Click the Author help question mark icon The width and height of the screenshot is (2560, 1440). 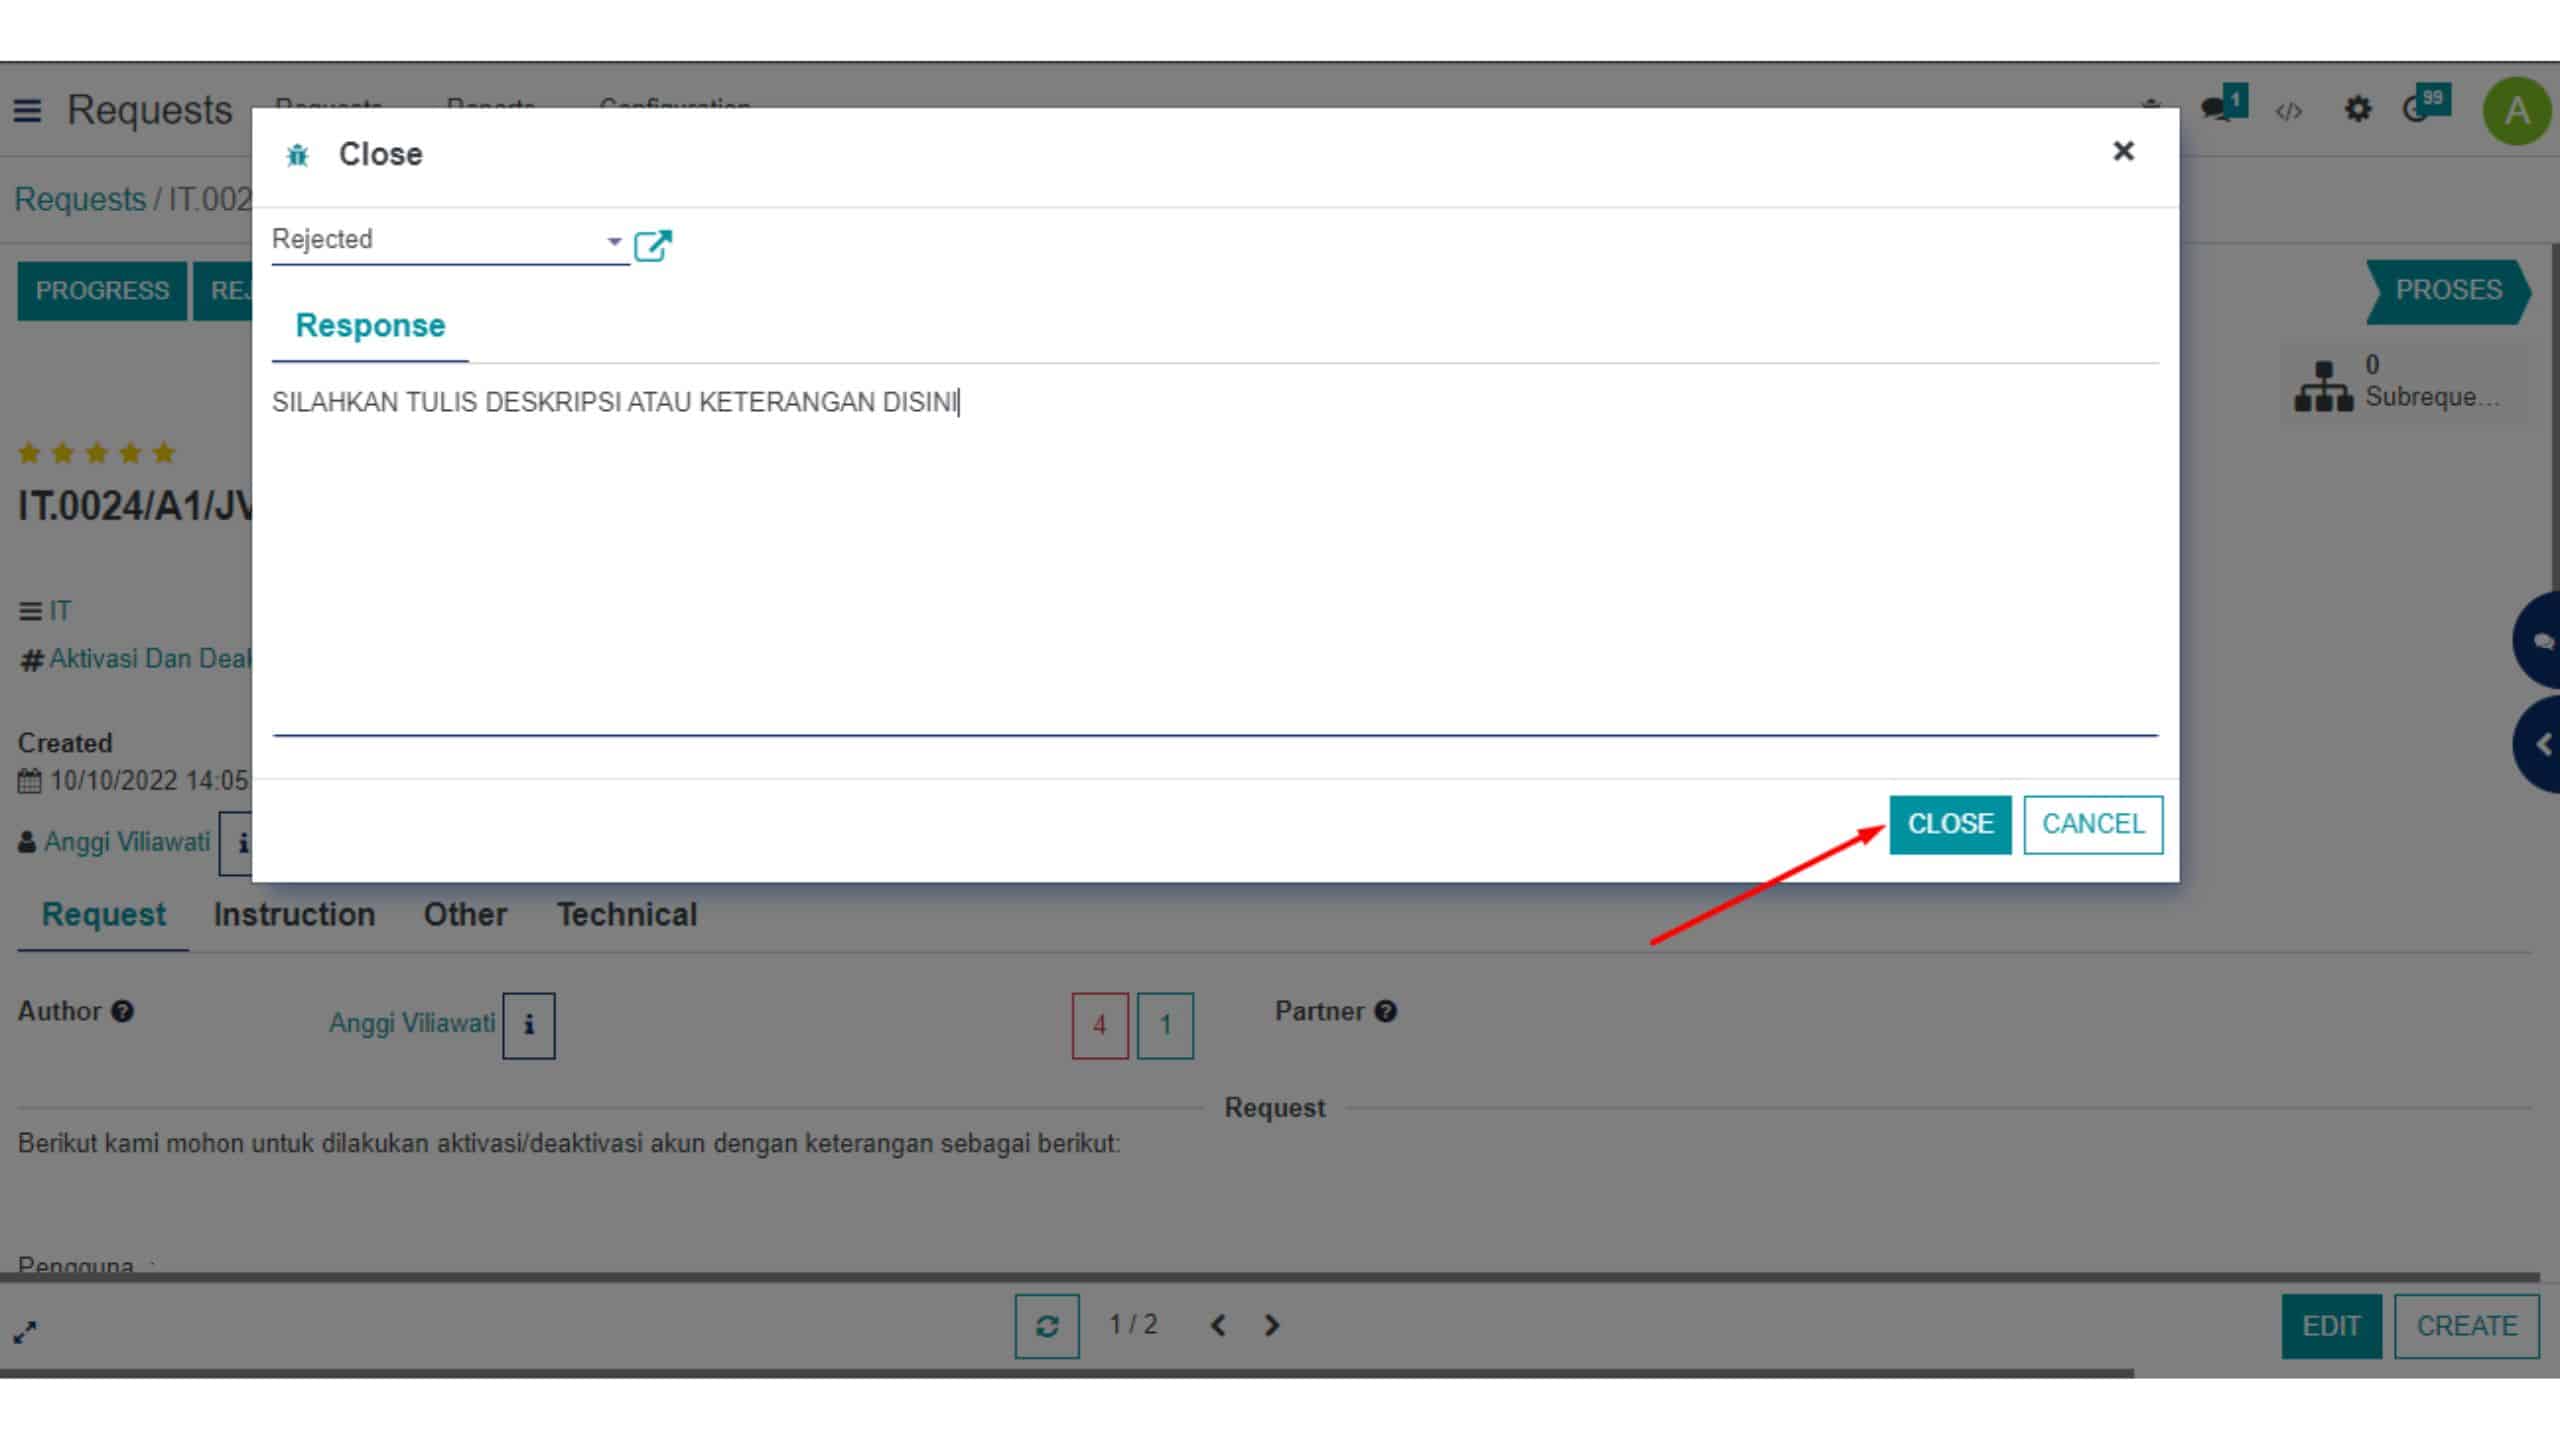pyautogui.click(x=123, y=1012)
